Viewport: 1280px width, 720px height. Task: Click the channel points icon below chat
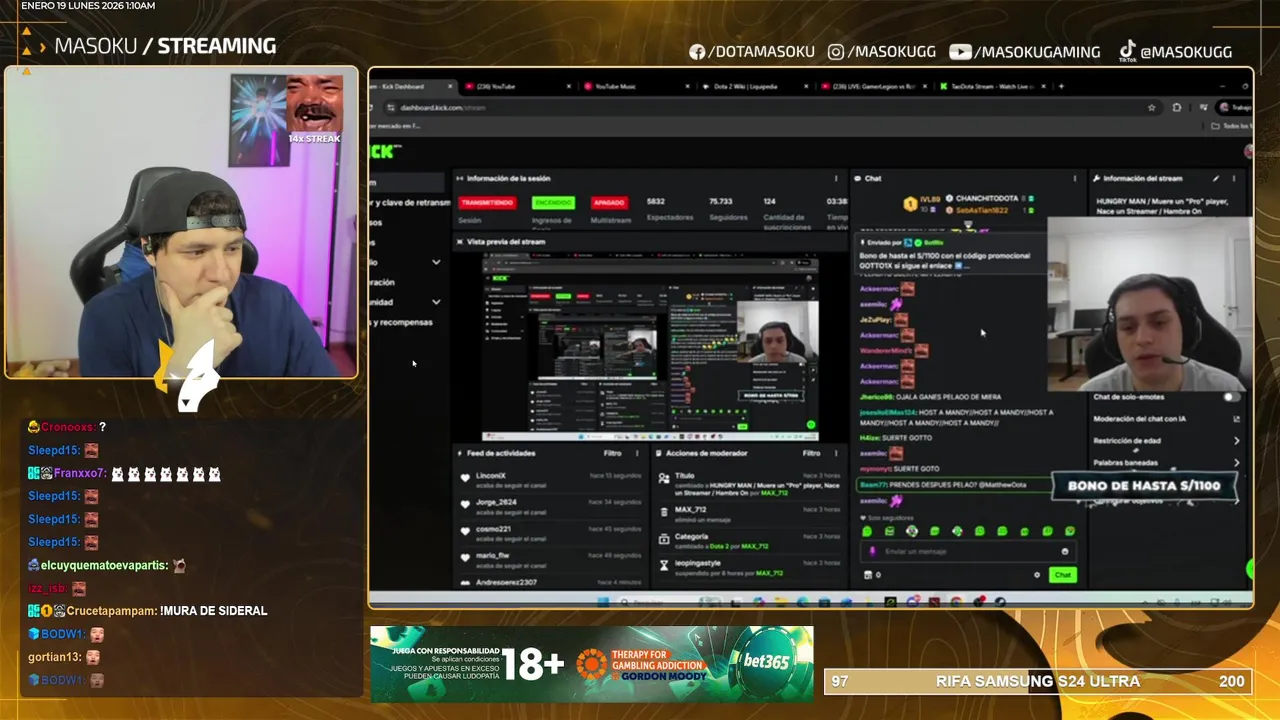click(867, 575)
